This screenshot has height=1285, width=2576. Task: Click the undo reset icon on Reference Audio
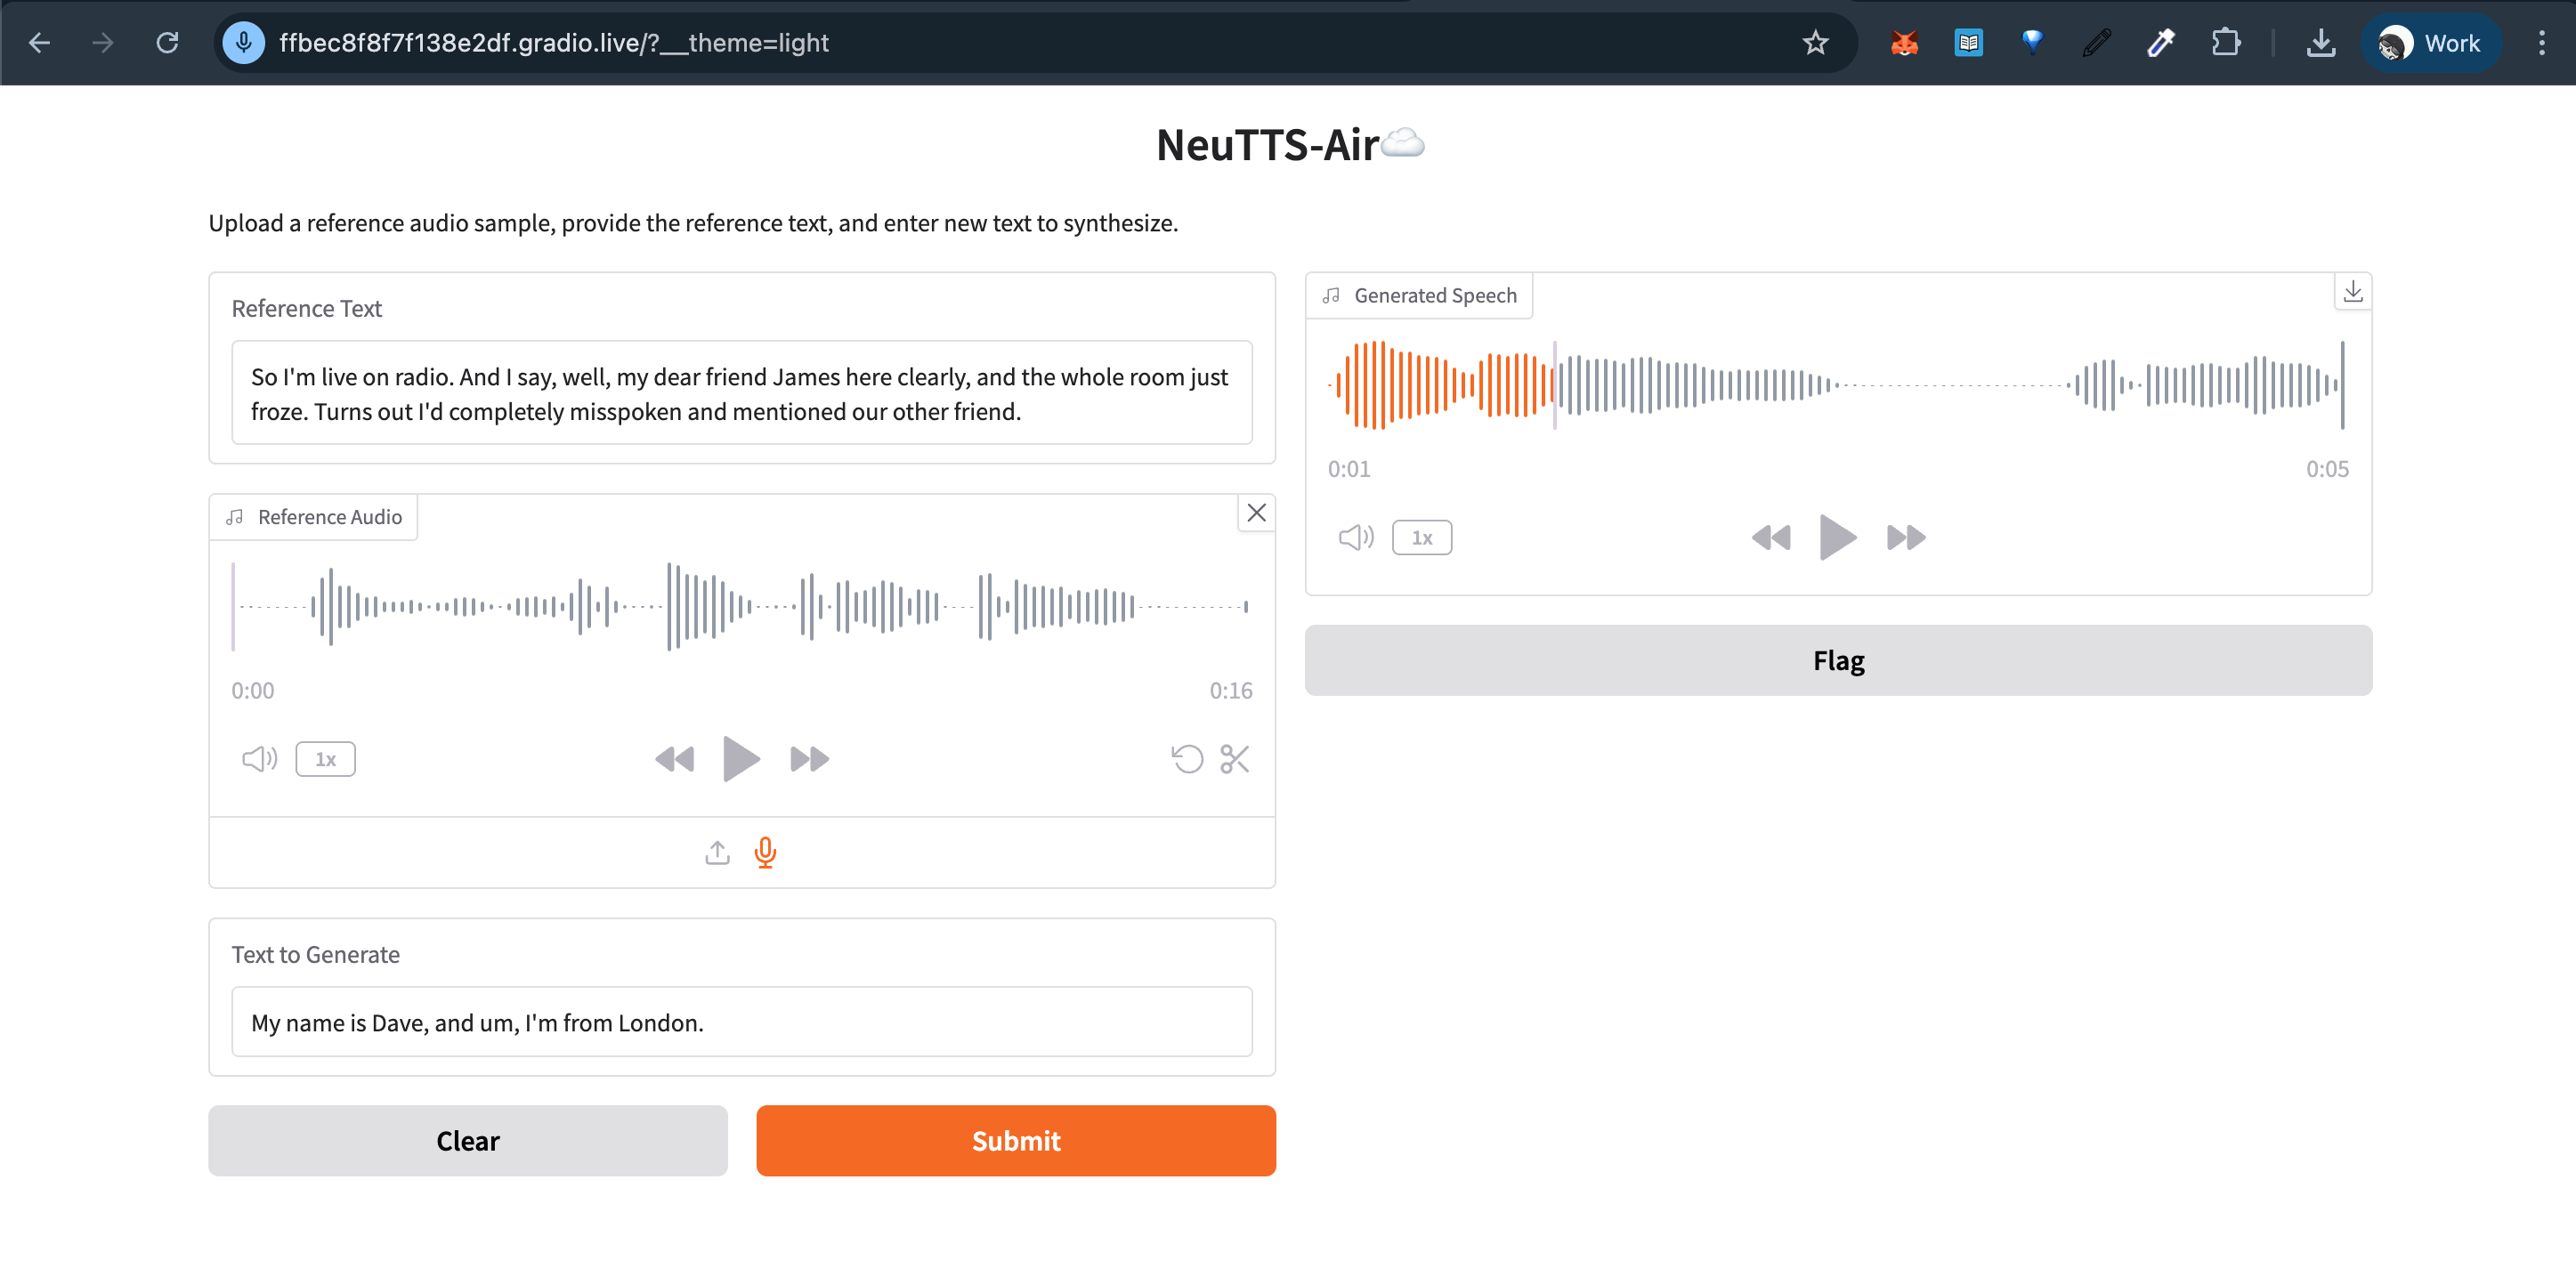point(1187,759)
